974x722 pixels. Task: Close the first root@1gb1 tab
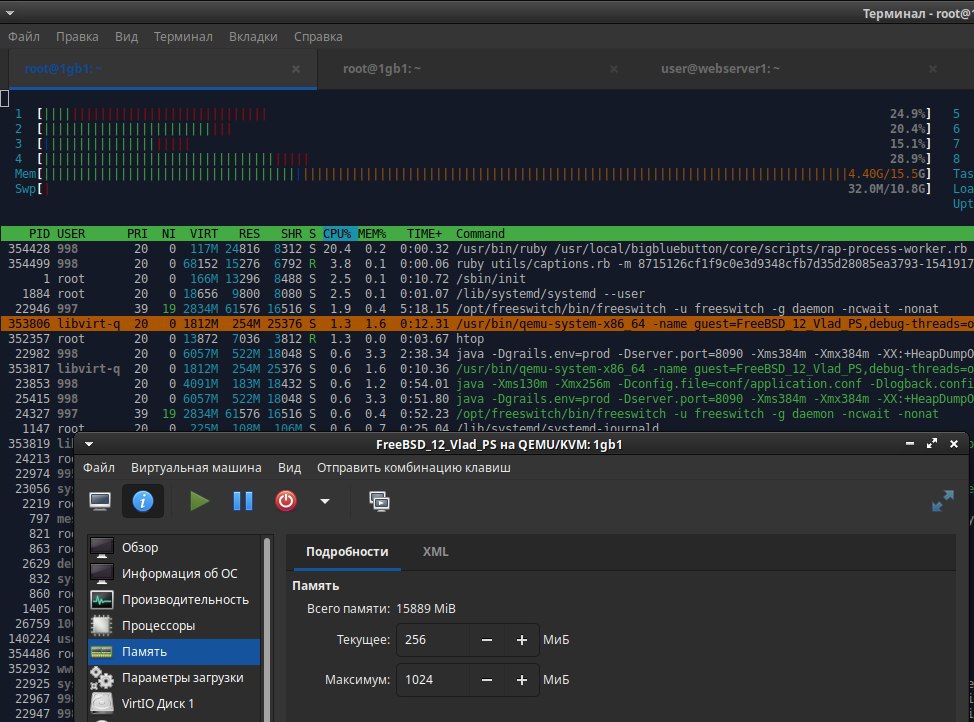(296, 69)
